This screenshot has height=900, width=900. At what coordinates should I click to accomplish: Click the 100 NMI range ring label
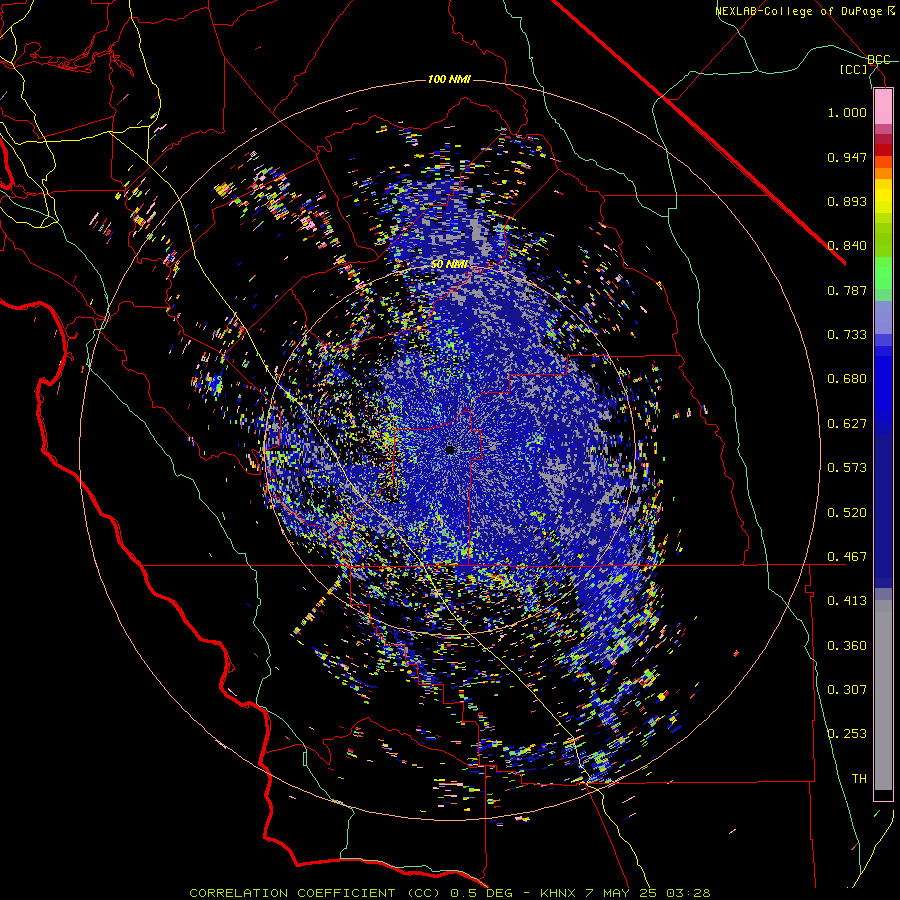coord(449,79)
